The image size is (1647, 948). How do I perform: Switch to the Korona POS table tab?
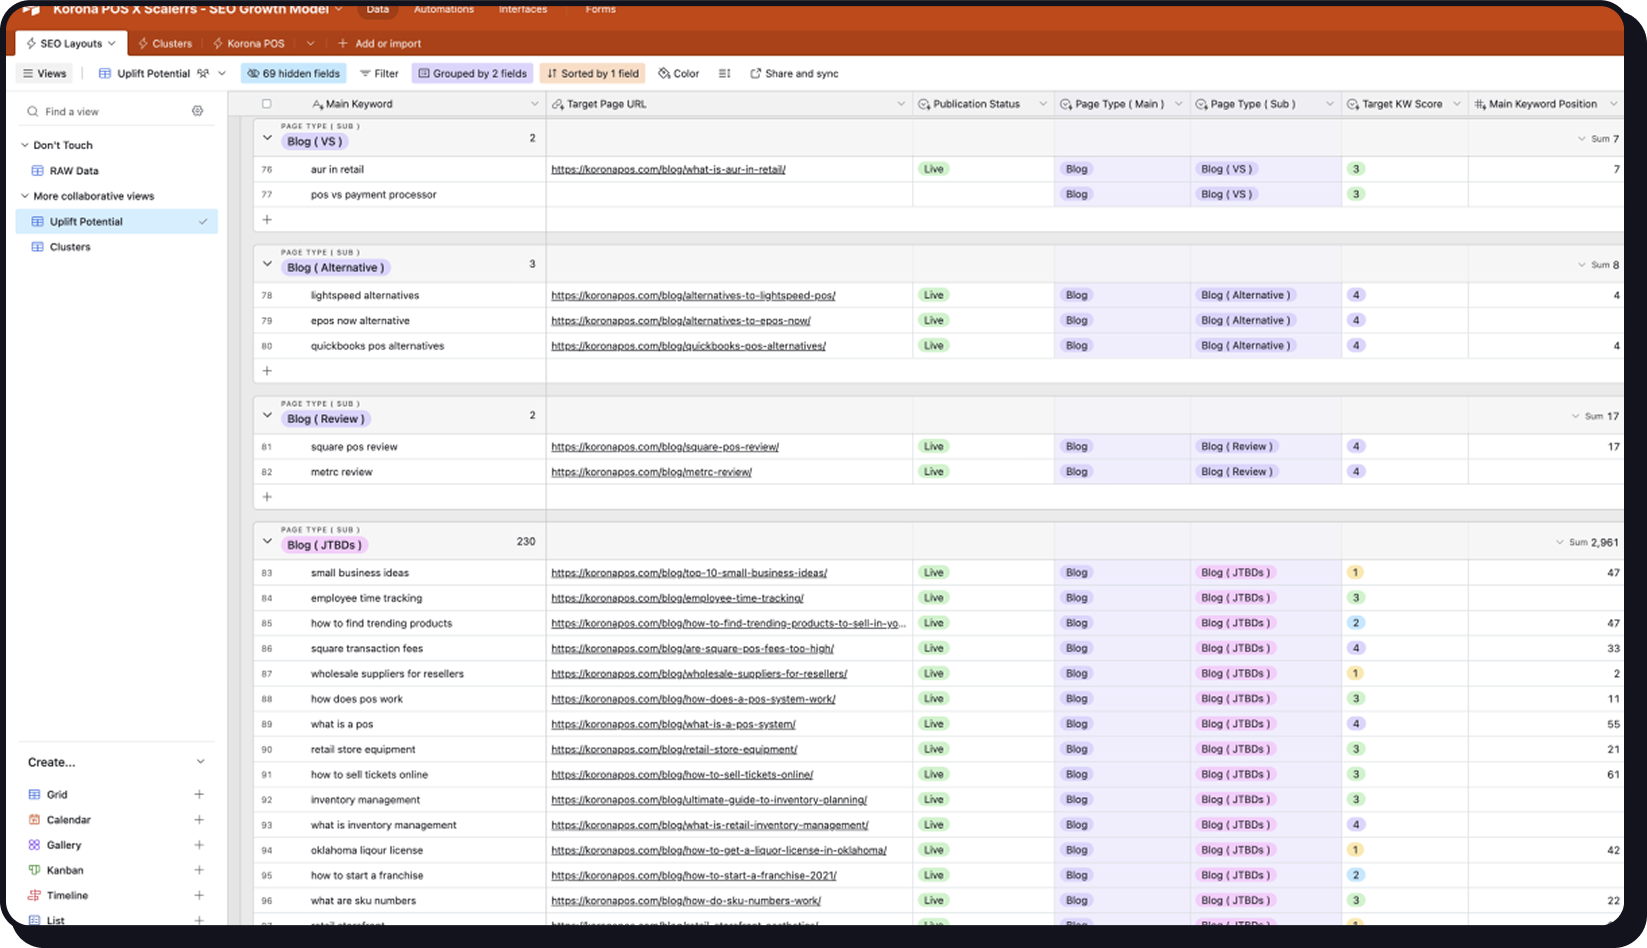pos(249,43)
